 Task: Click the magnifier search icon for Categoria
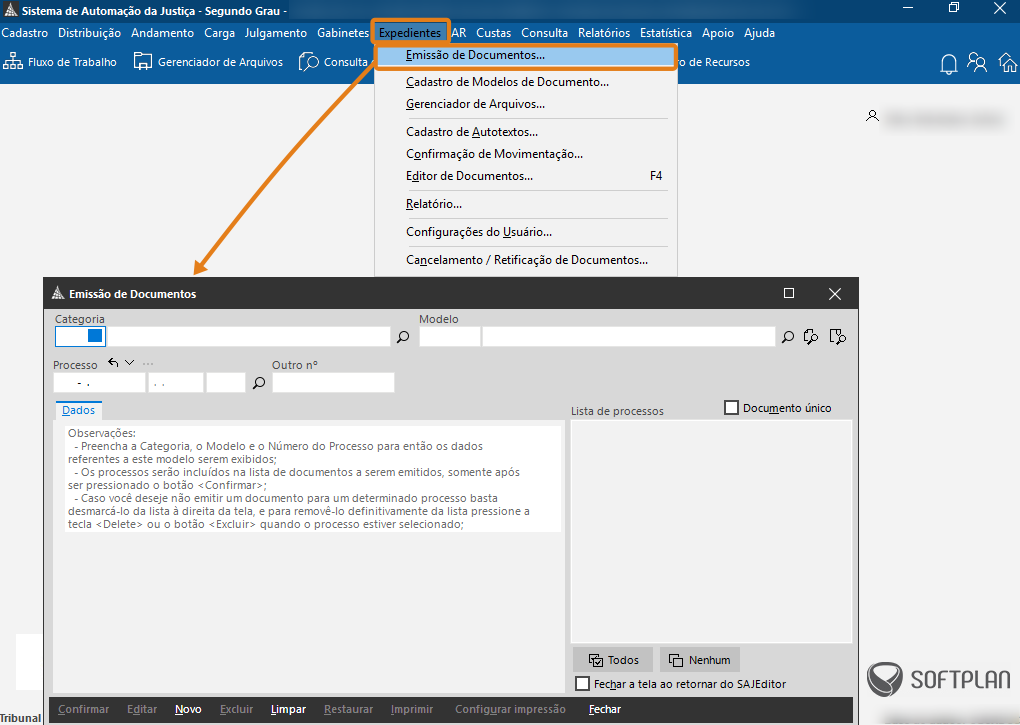403,337
